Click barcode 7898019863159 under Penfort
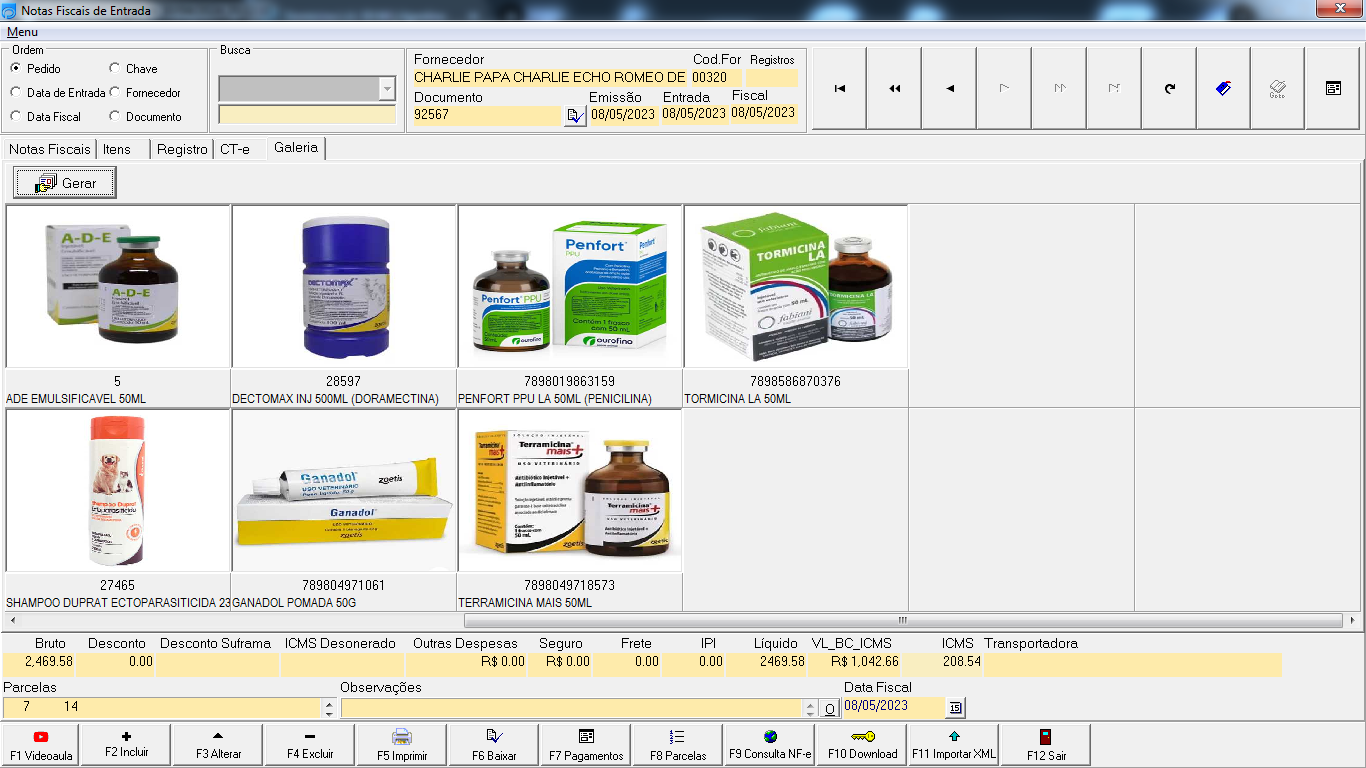Image resolution: width=1366 pixels, height=768 pixels. click(570, 382)
